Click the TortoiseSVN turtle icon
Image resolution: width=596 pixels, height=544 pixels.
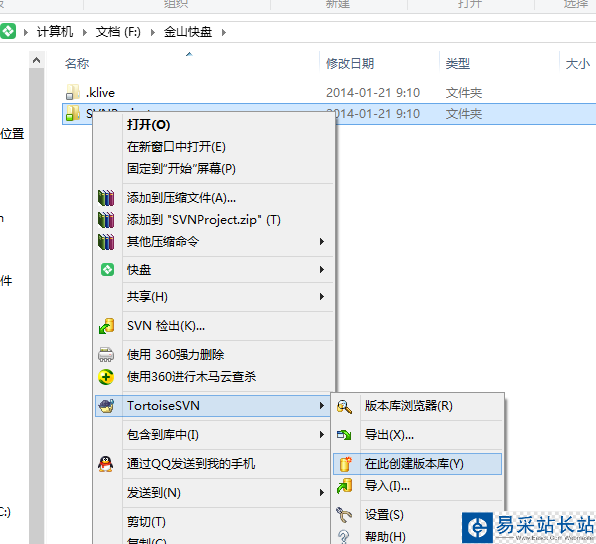point(106,406)
